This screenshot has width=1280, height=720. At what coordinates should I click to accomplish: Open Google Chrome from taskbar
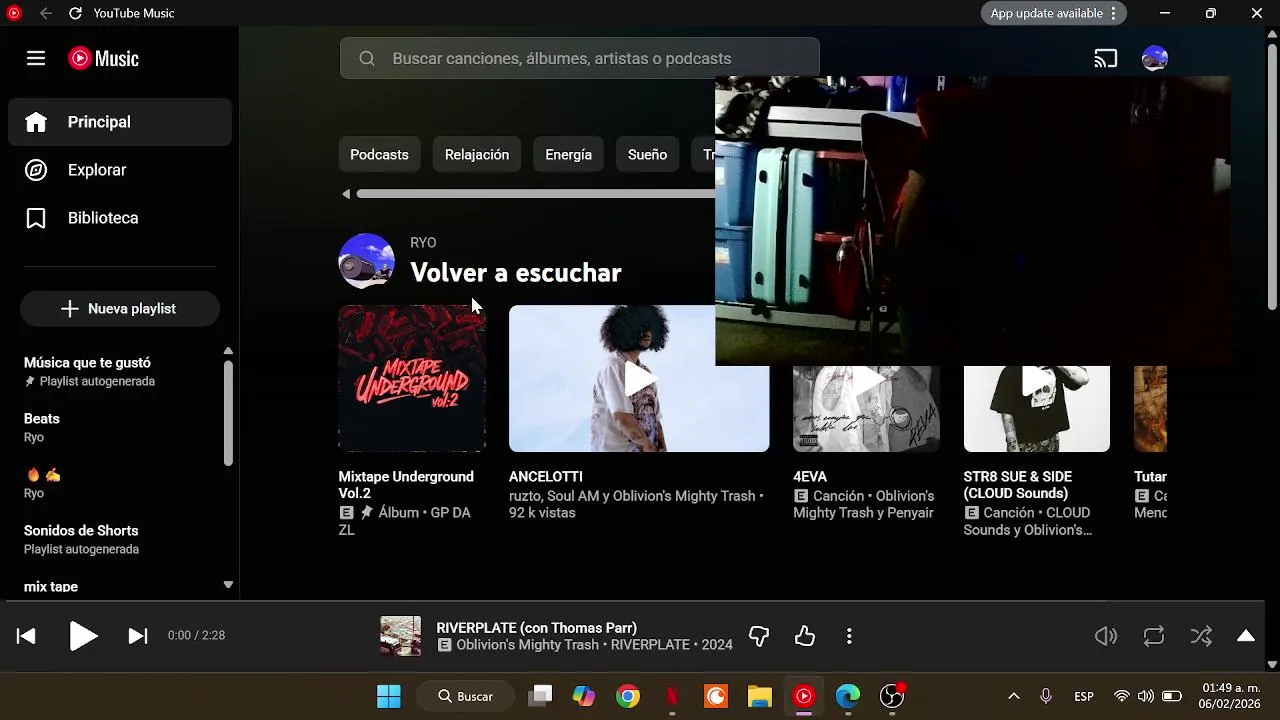point(628,696)
